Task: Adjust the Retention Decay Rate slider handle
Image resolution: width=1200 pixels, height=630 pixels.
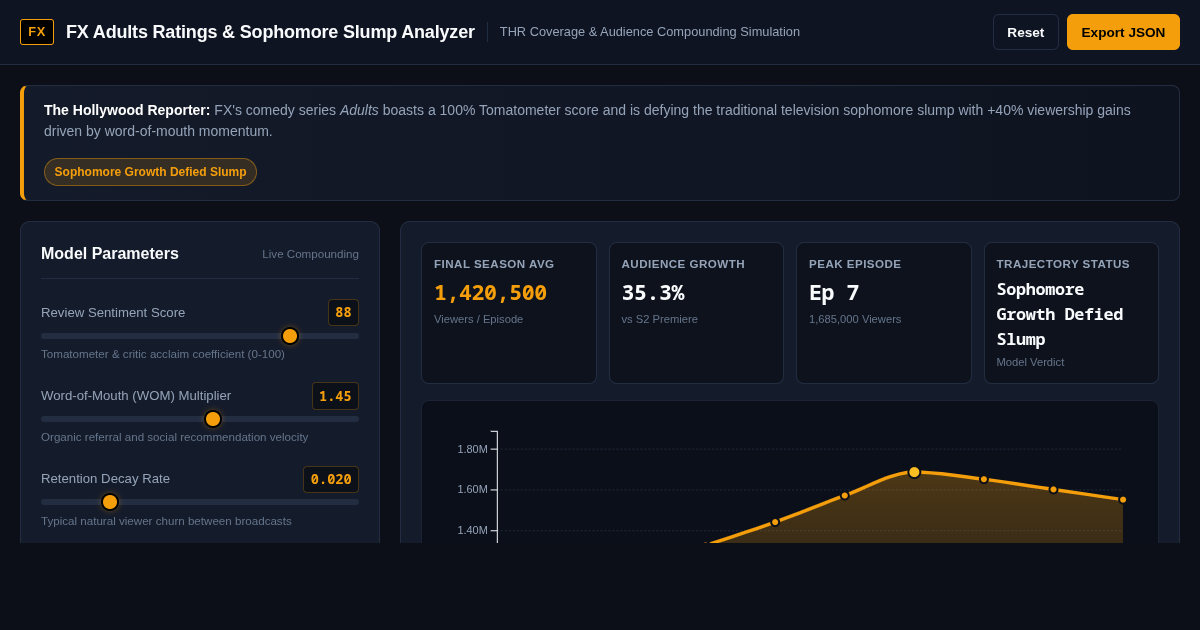Action: [110, 502]
